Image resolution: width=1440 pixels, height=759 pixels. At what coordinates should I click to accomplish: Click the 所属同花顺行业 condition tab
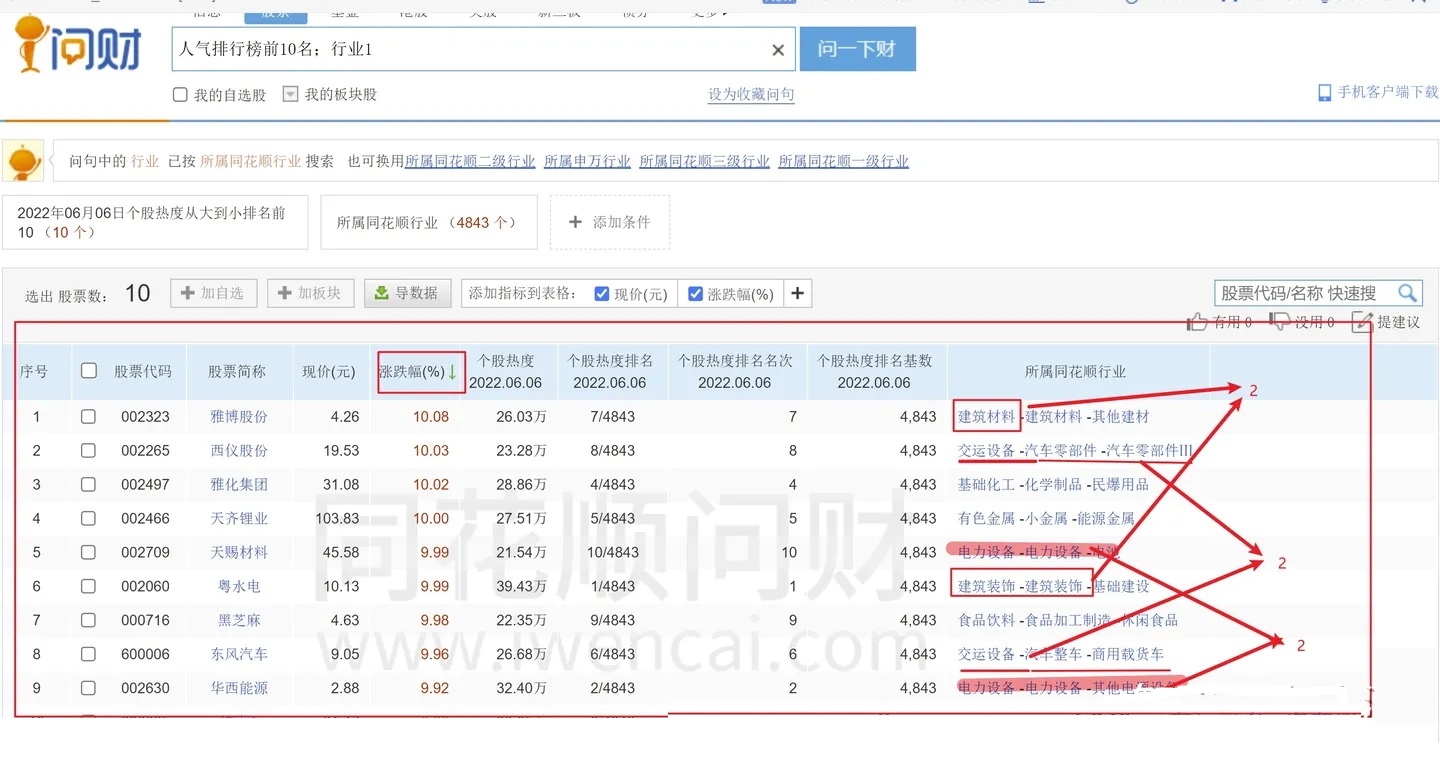click(x=428, y=222)
